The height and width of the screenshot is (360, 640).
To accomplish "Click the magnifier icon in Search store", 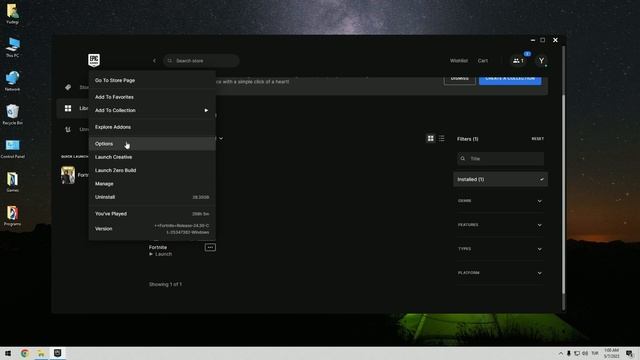I will [170, 61].
